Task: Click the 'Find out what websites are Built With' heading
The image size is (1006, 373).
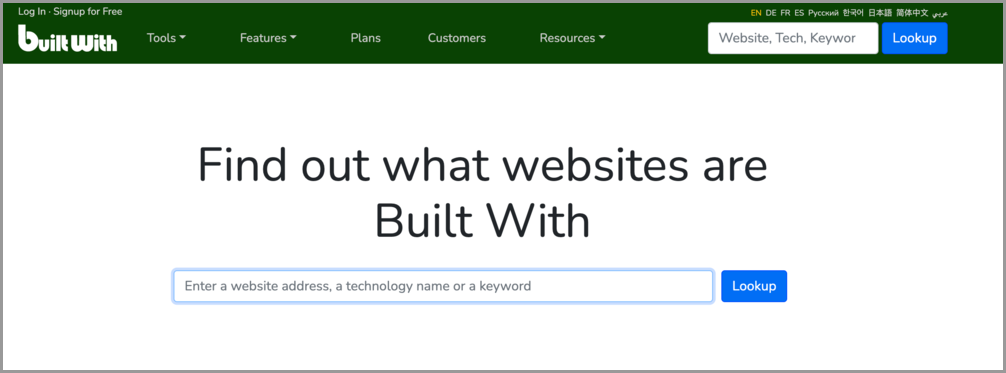Action: 482,193
